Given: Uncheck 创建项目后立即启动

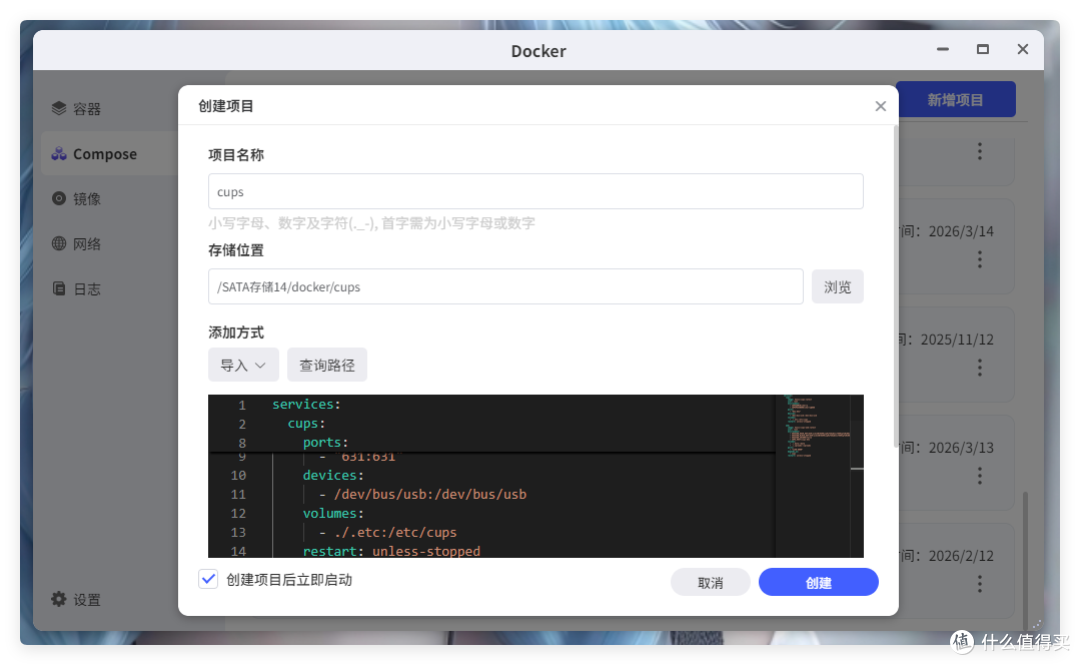Looking at the screenshot, I should click(208, 578).
